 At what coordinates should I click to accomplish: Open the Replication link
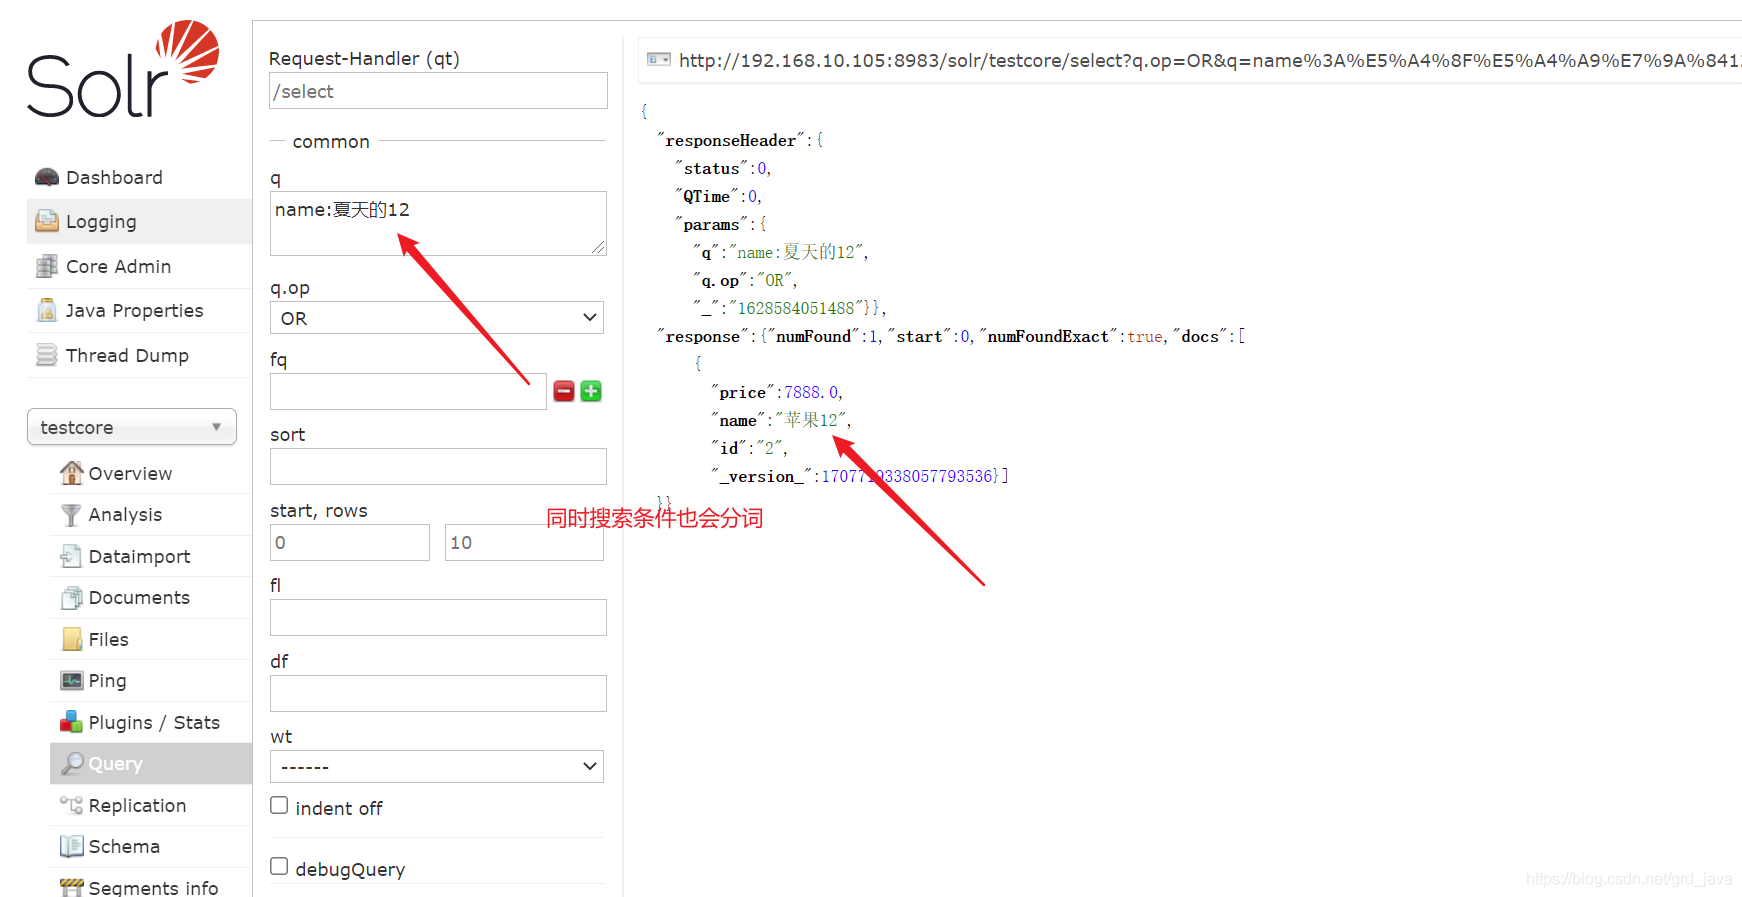[137, 805]
